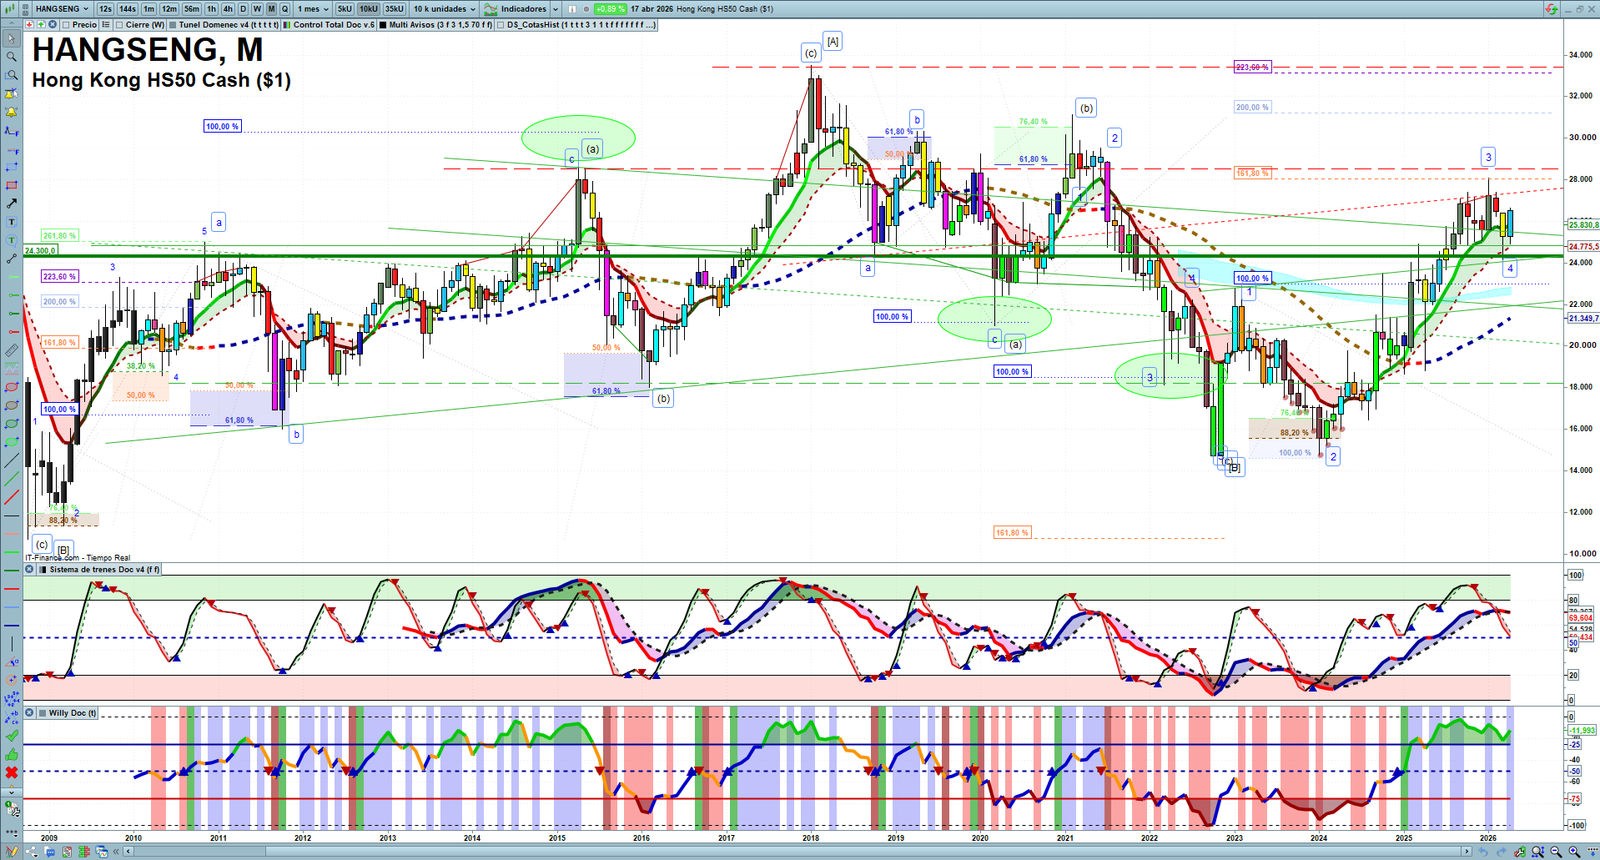Toggle the Willy Doc panel square

[42, 713]
